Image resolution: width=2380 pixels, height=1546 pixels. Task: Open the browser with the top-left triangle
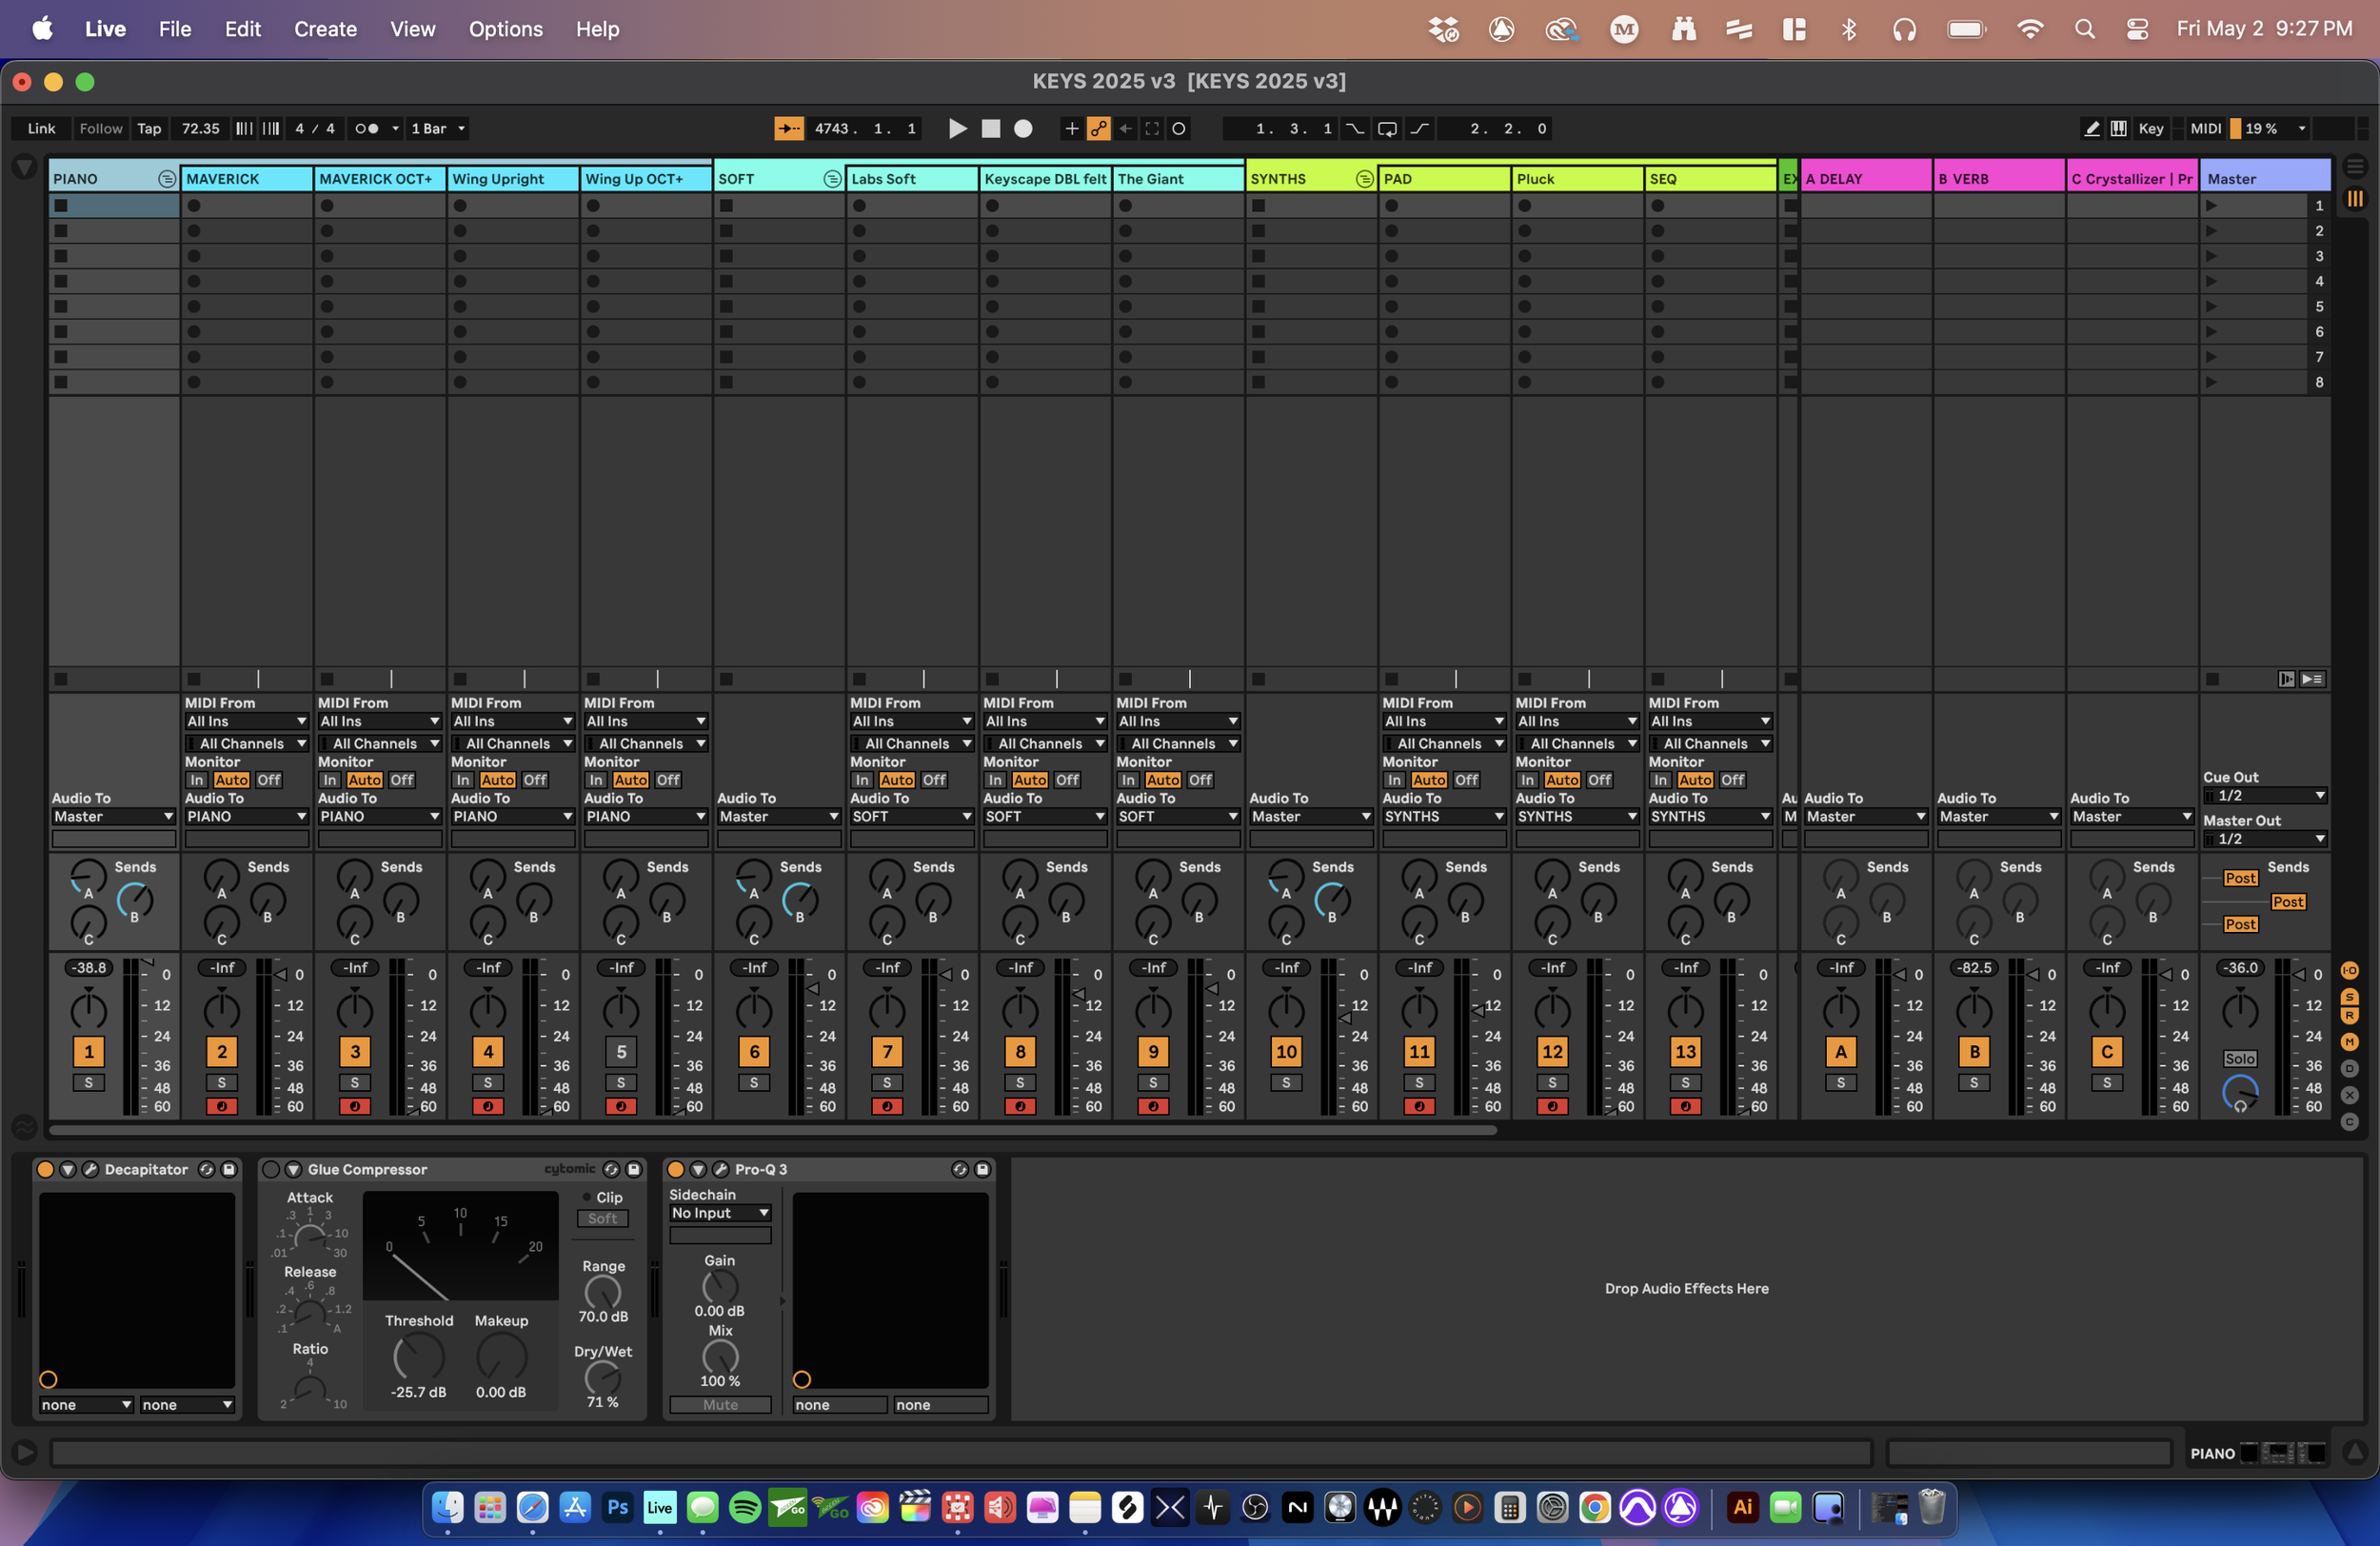(x=24, y=167)
